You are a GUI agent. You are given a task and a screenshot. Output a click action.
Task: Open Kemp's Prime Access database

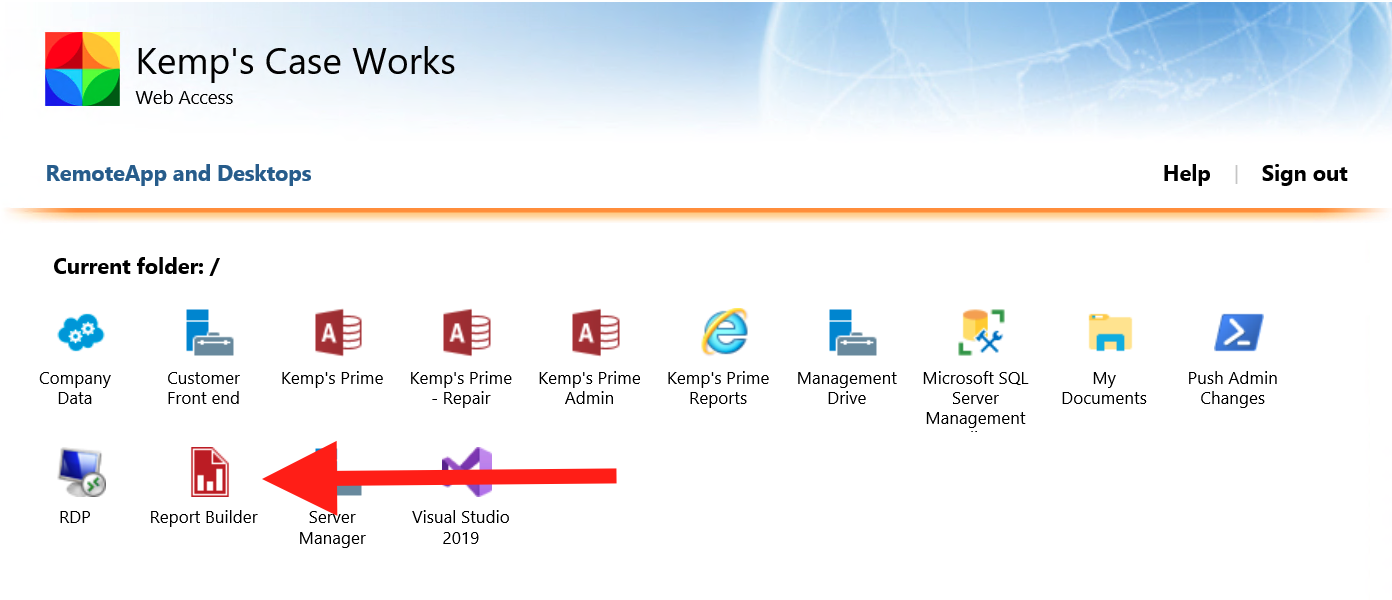pyautogui.click(x=332, y=334)
